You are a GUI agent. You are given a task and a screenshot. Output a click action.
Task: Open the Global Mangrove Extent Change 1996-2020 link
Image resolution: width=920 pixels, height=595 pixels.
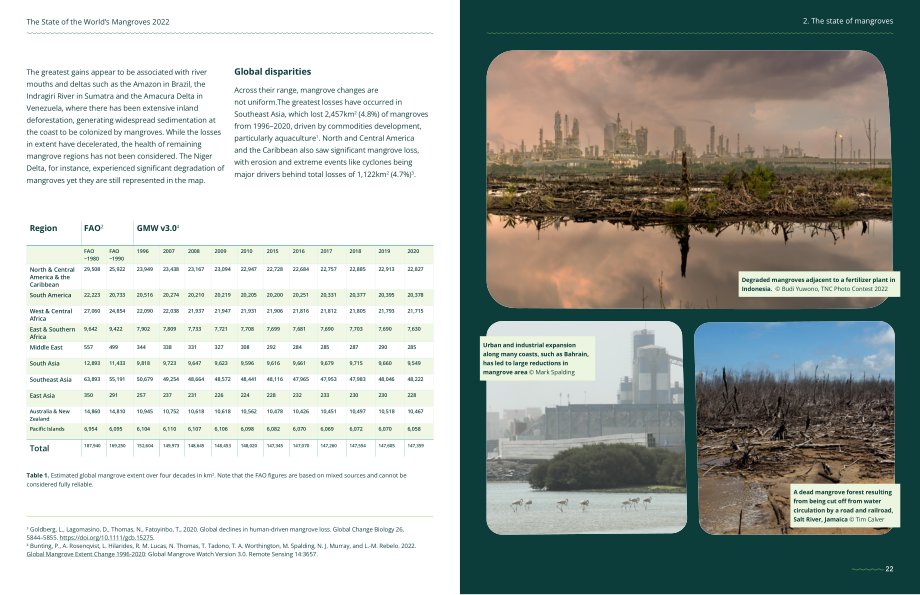pos(86,554)
